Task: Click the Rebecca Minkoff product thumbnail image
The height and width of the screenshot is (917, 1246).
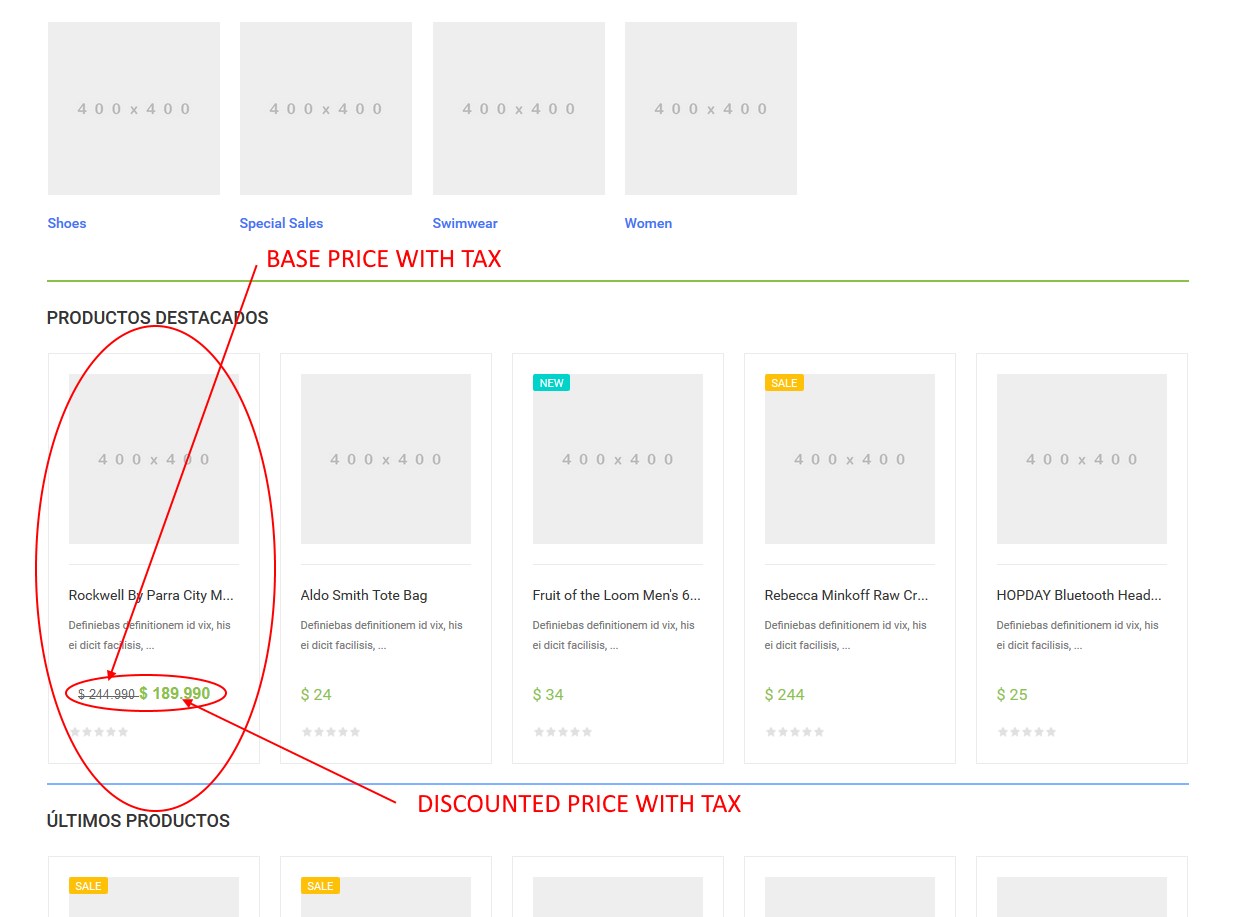Action: pyautogui.click(x=849, y=458)
